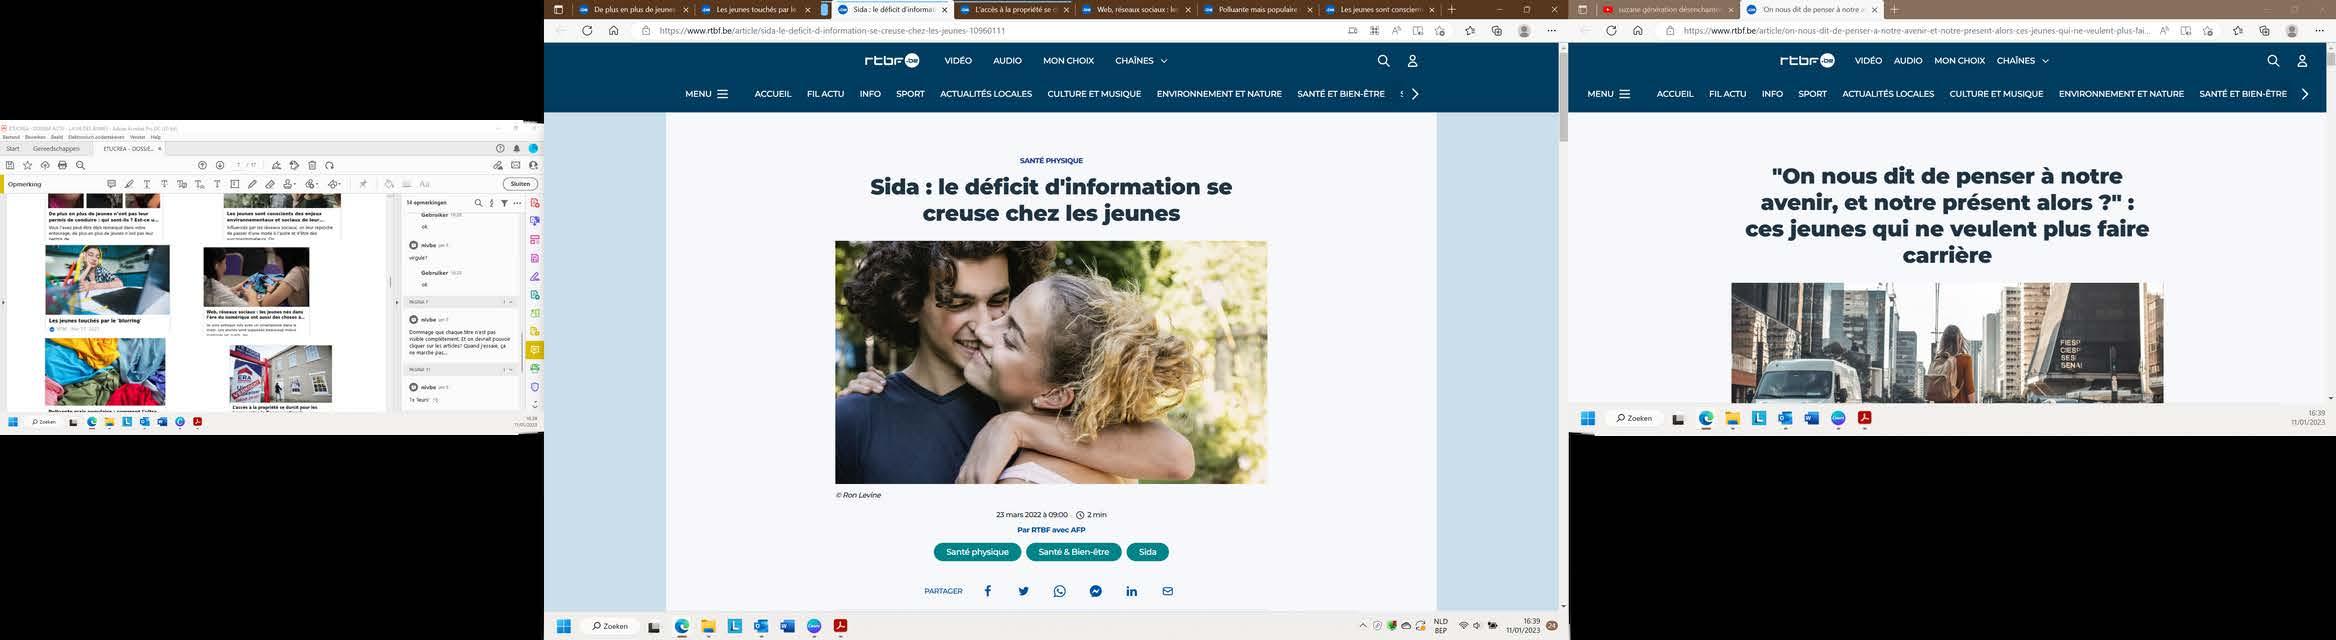Share article via WhatsApp icon
This screenshot has height=640, width=2336.
tap(1060, 591)
